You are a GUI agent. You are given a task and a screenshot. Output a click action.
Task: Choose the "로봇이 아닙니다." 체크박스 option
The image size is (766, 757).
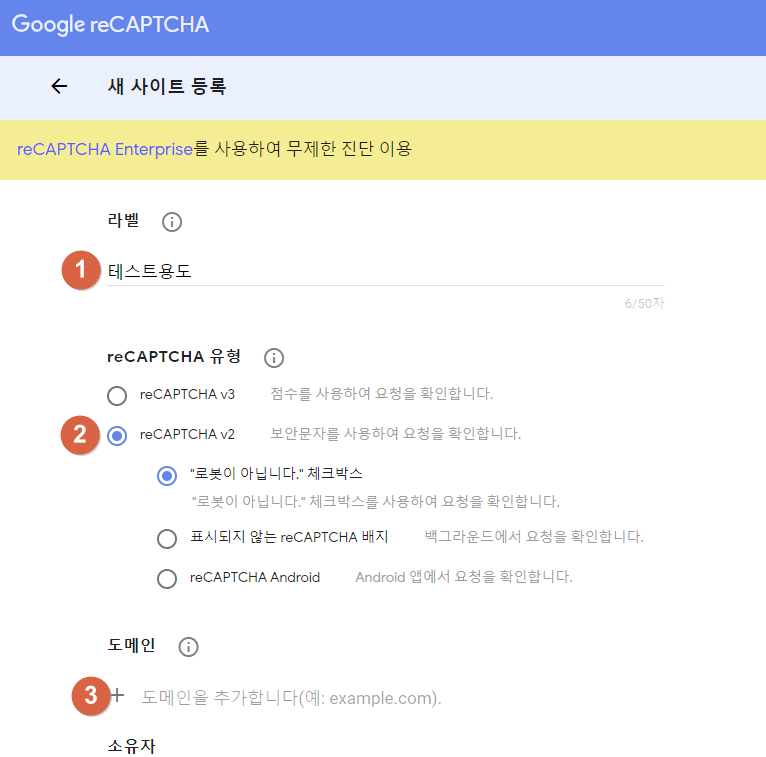tap(167, 475)
